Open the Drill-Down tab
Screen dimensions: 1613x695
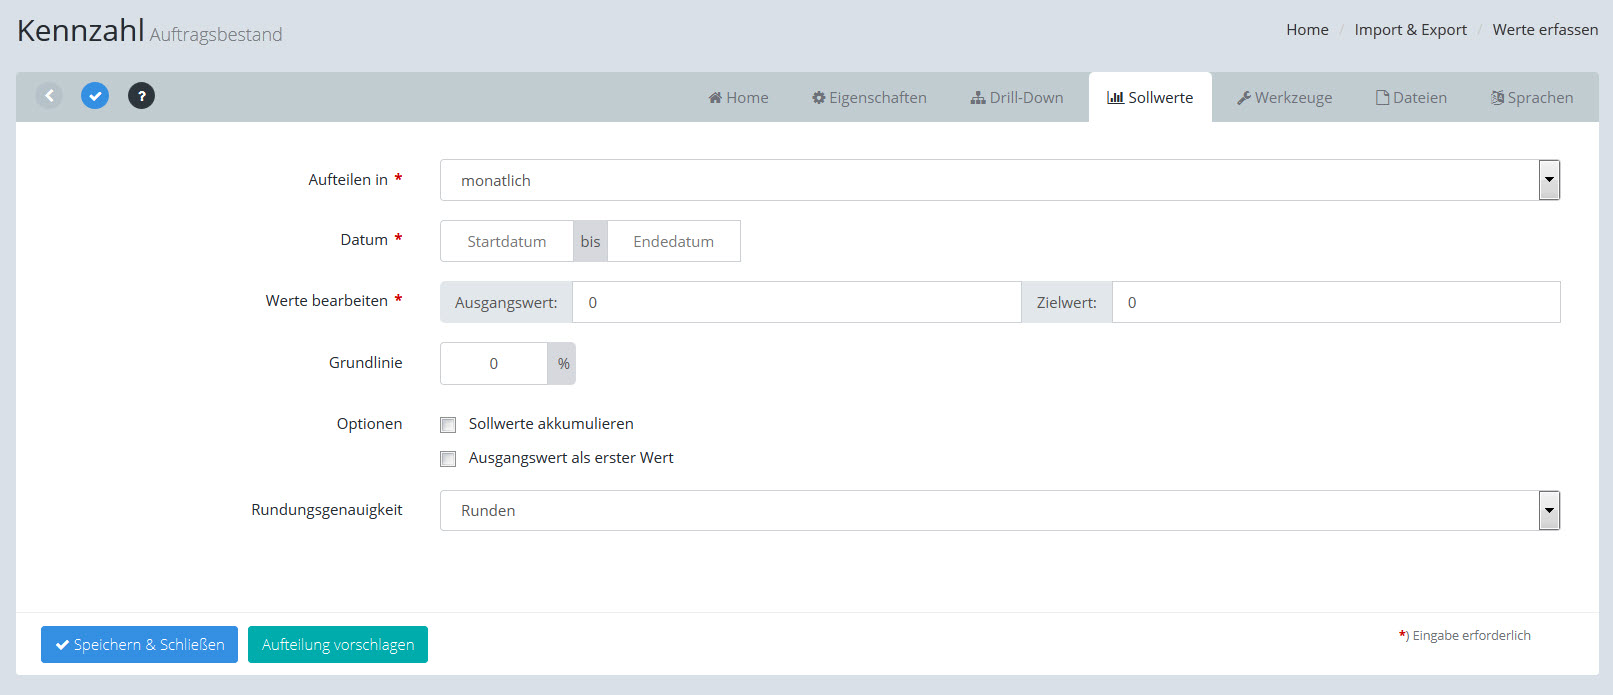pyautogui.click(x=1017, y=98)
